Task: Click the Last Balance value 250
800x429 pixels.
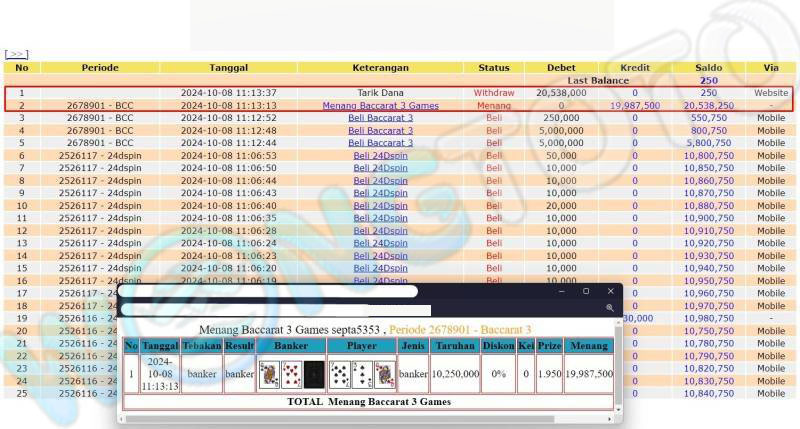Action: point(708,81)
